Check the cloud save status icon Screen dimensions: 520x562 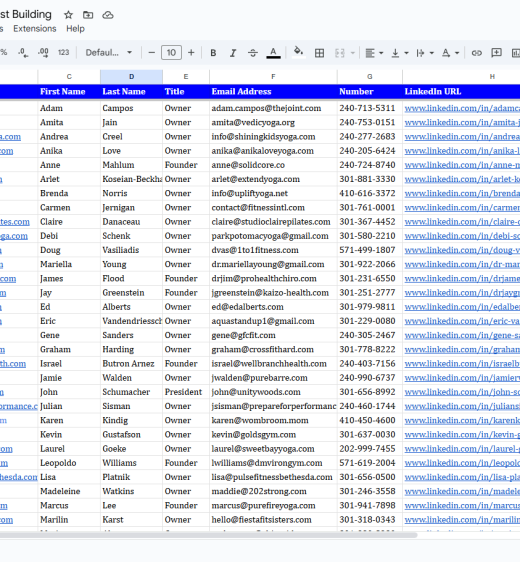coord(108,15)
